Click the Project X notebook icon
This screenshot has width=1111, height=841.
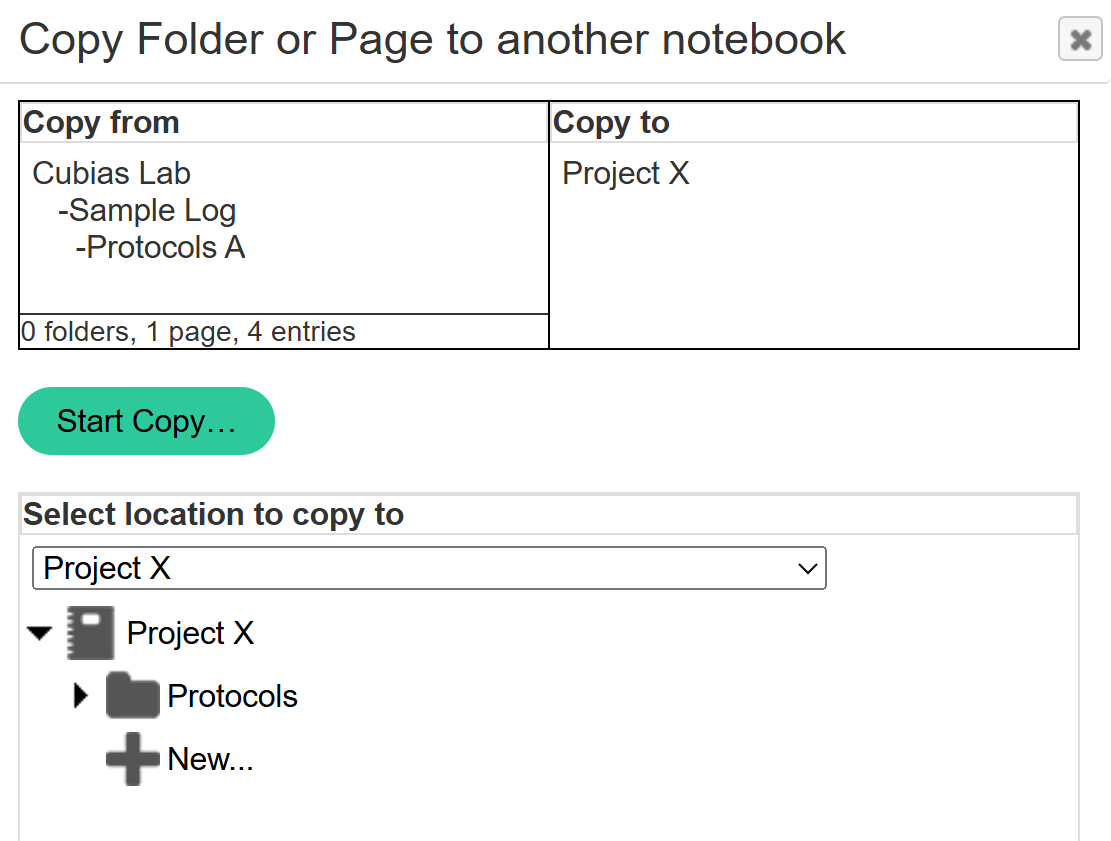(90, 633)
